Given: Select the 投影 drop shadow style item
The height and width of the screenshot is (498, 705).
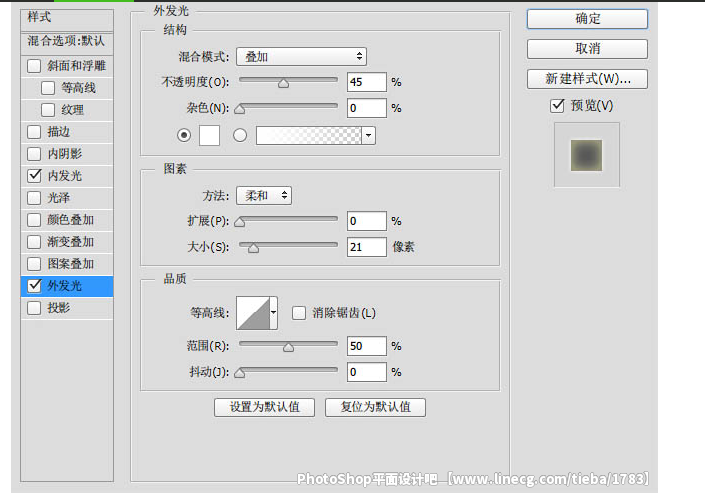Looking at the screenshot, I should coord(58,308).
